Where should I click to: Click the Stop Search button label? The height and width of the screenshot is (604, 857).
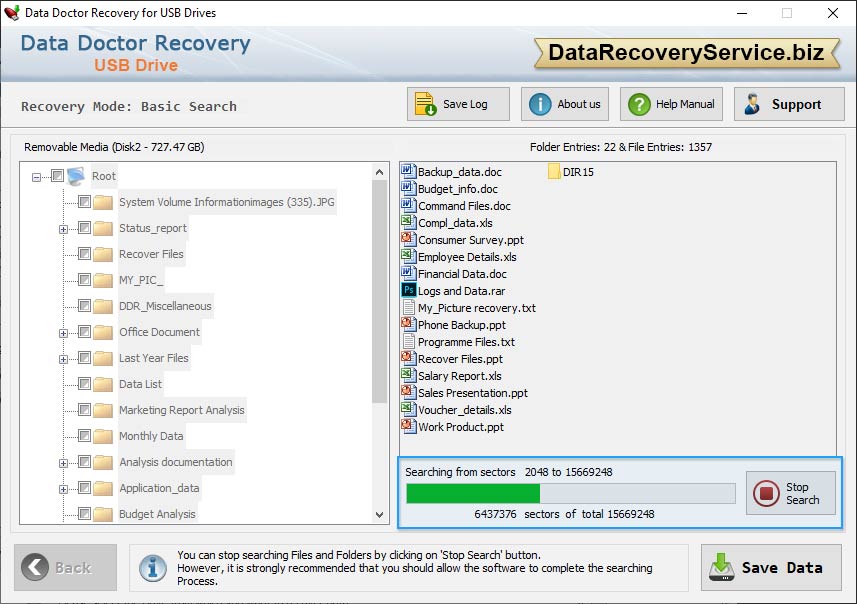pos(802,493)
